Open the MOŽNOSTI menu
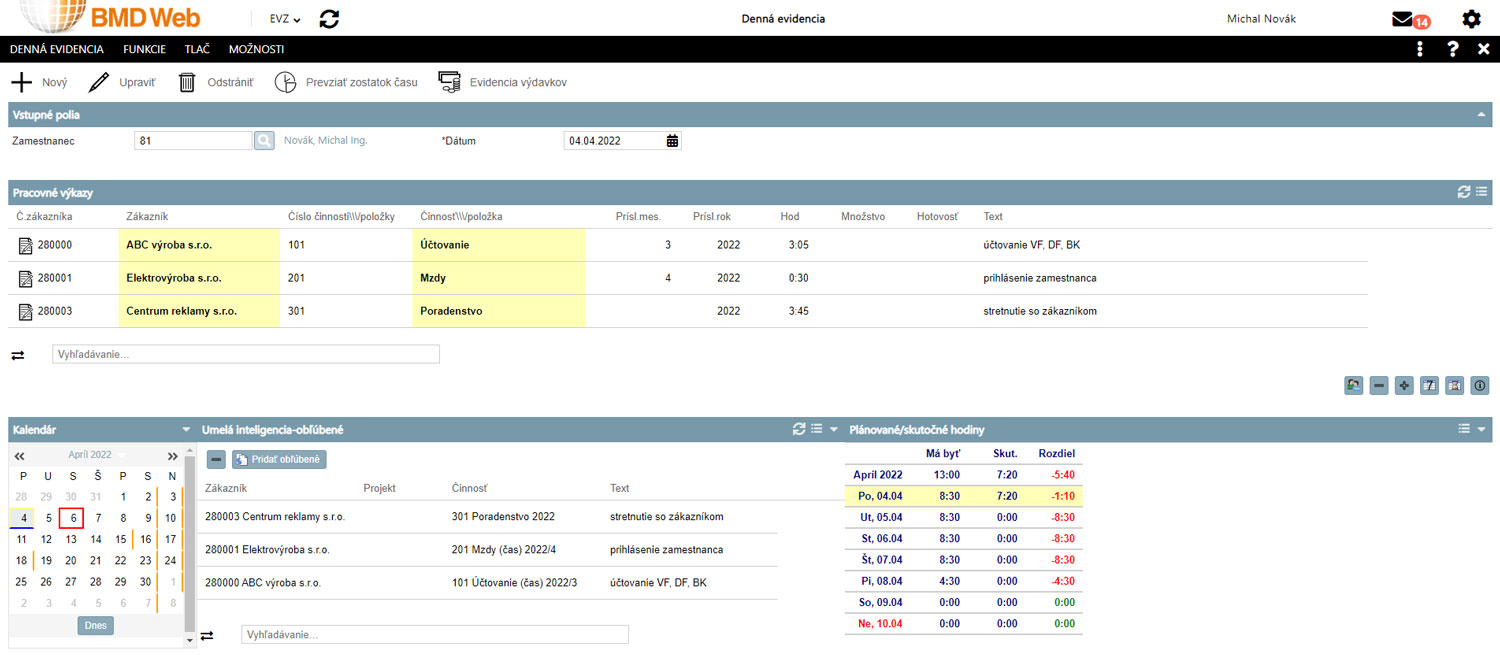Viewport: 1500px width, 656px height. point(256,49)
